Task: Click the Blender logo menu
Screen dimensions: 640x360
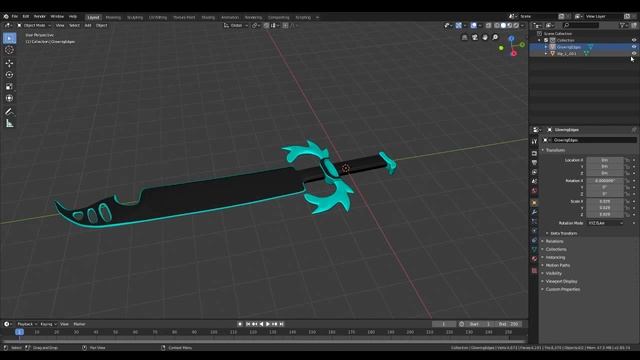Action: click(6, 16)
